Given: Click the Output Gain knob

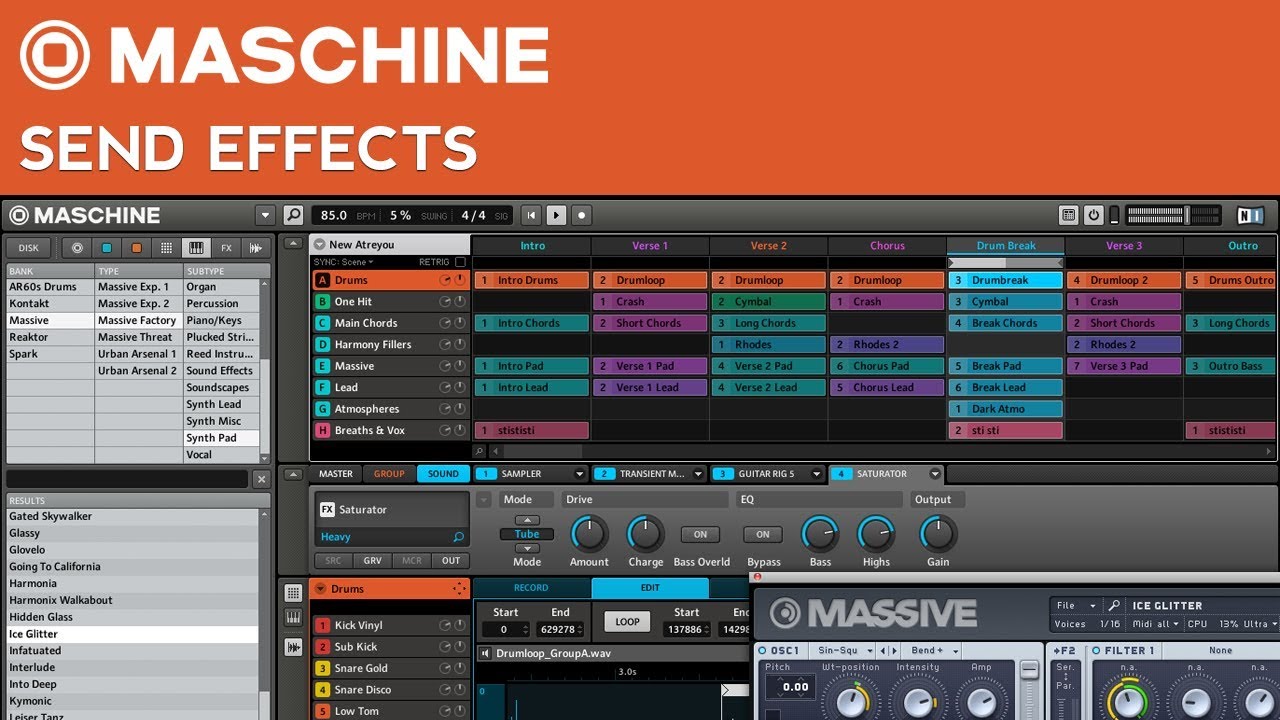Looking at the screenshot, I should coord(937,534).
